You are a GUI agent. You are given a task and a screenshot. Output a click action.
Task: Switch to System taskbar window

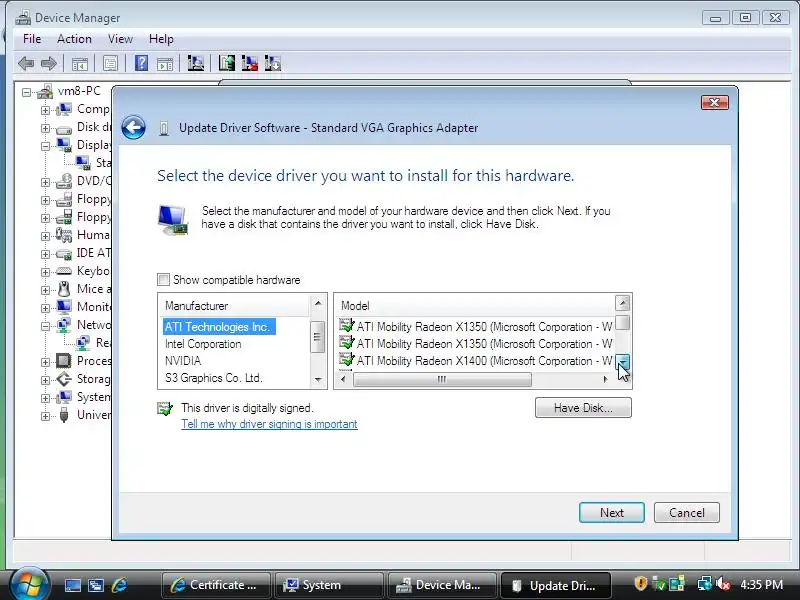coord(329,585)
